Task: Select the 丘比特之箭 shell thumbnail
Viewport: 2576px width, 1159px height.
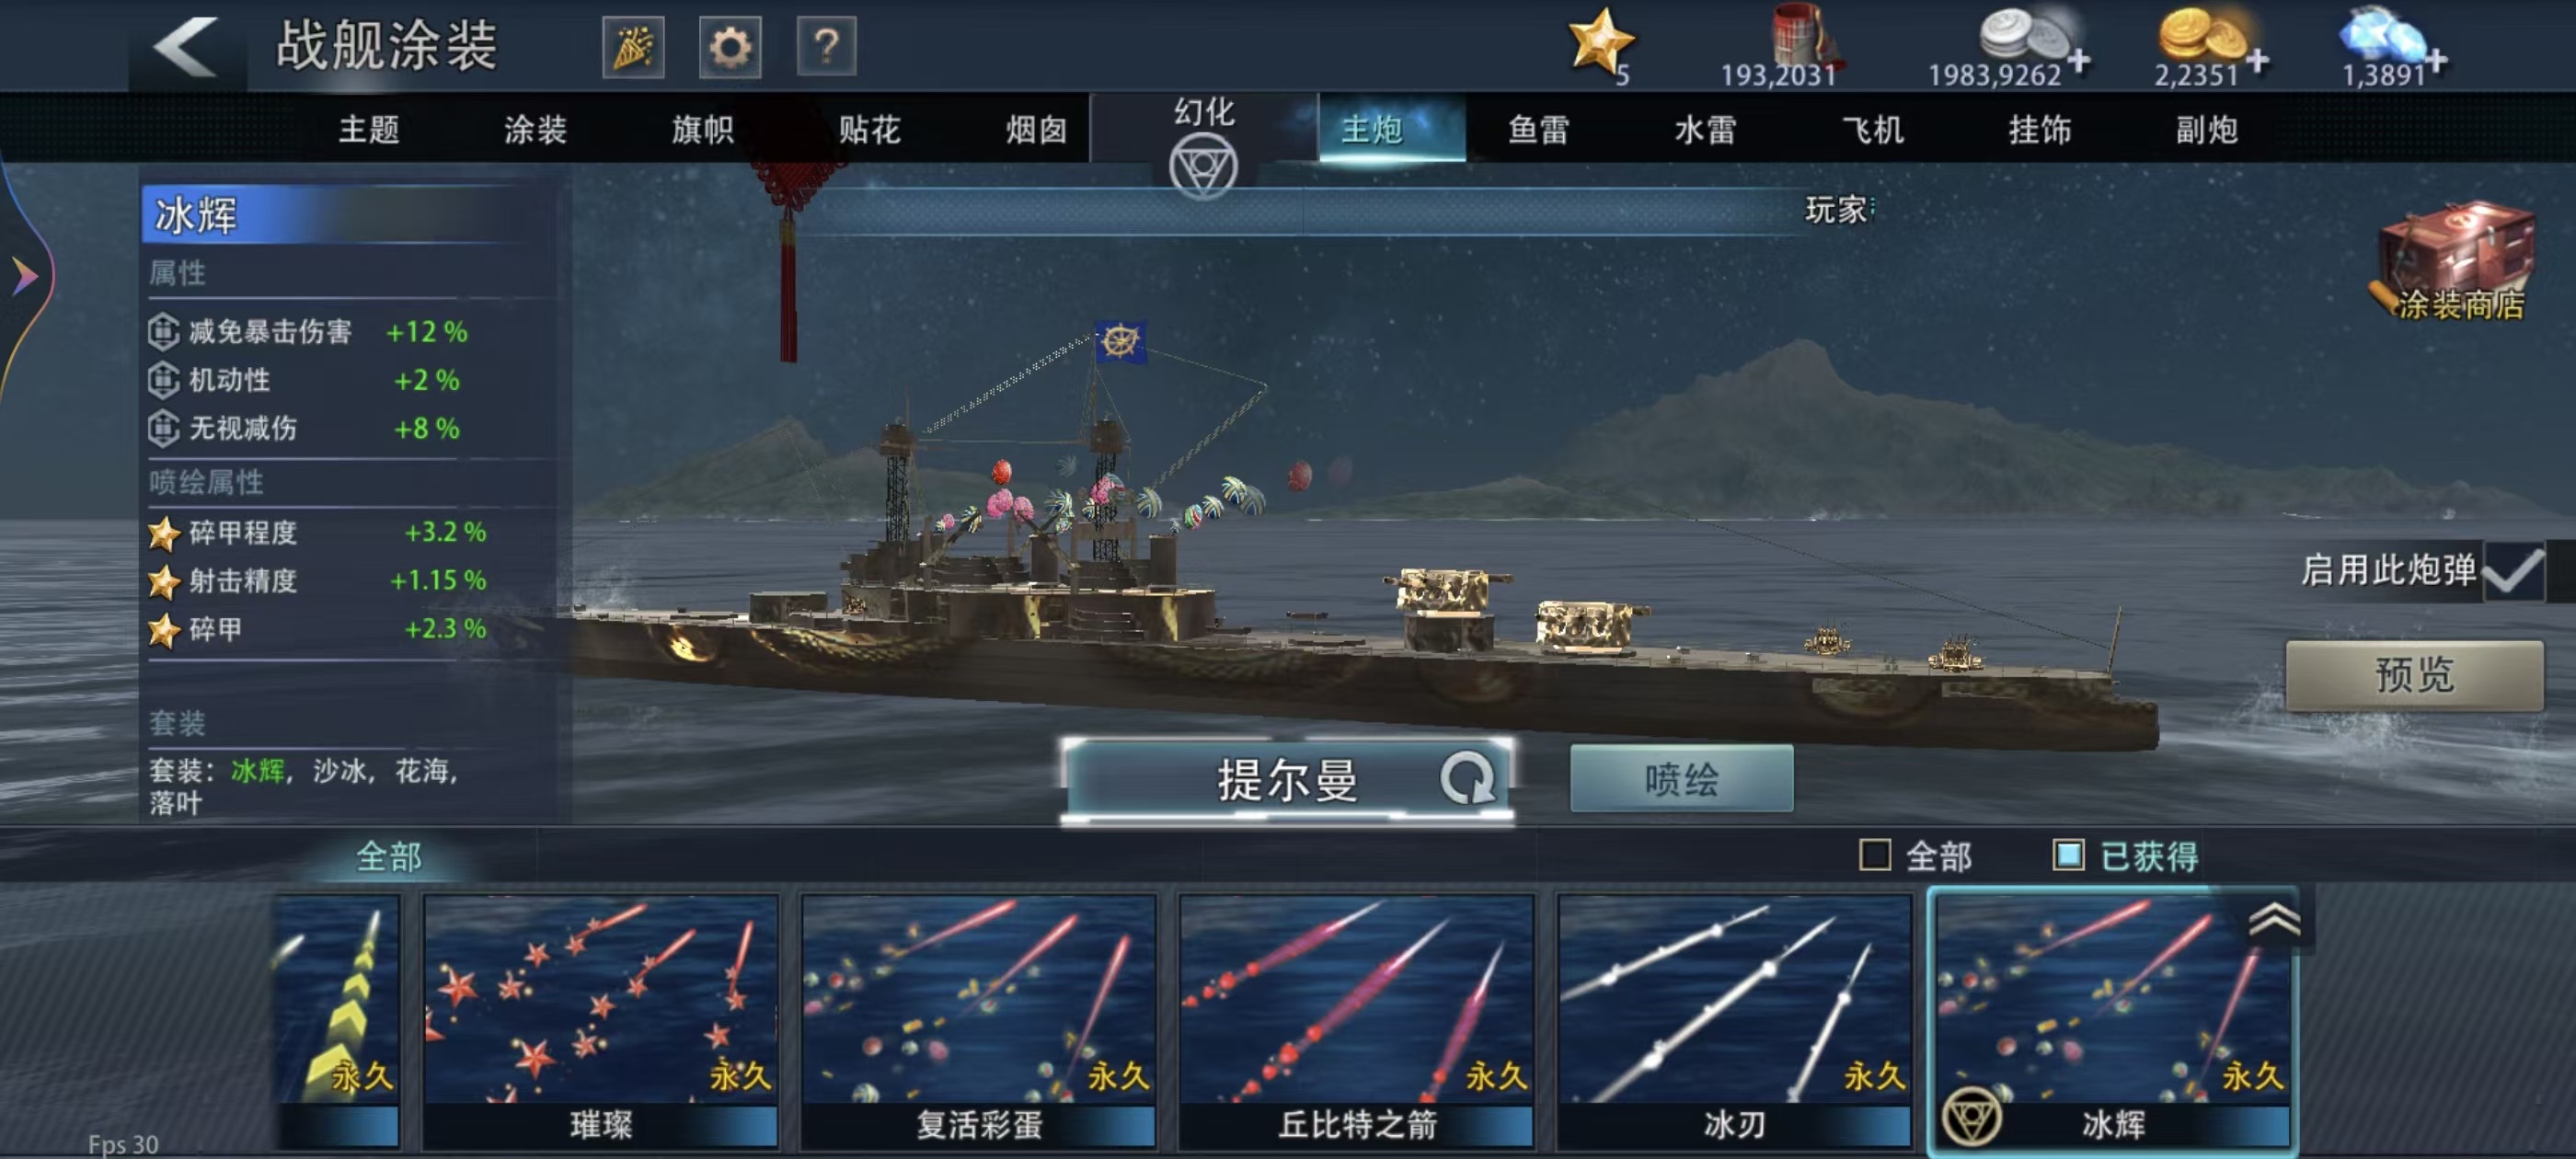Action: click(1356, 1021)
